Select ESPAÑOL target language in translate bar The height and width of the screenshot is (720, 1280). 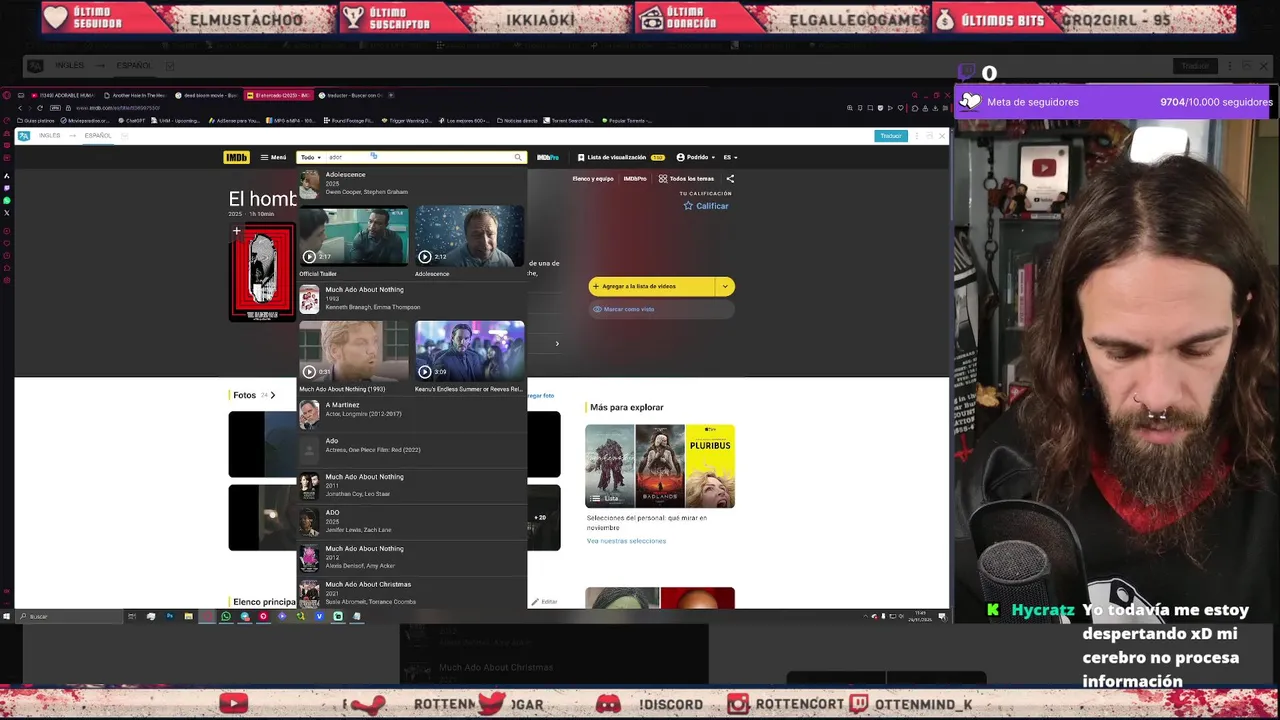(x=98, y=135)
